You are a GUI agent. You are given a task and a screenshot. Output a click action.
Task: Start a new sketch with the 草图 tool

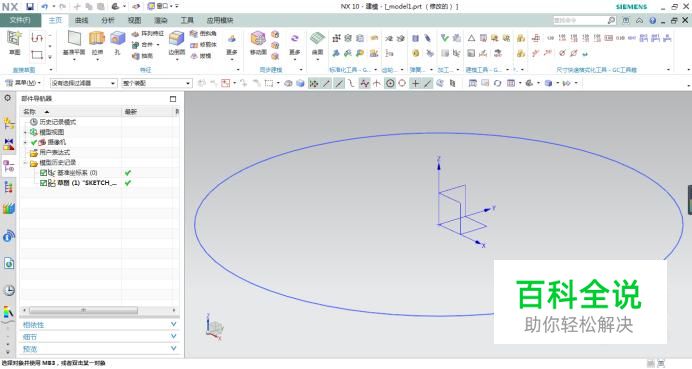point(15,43)
